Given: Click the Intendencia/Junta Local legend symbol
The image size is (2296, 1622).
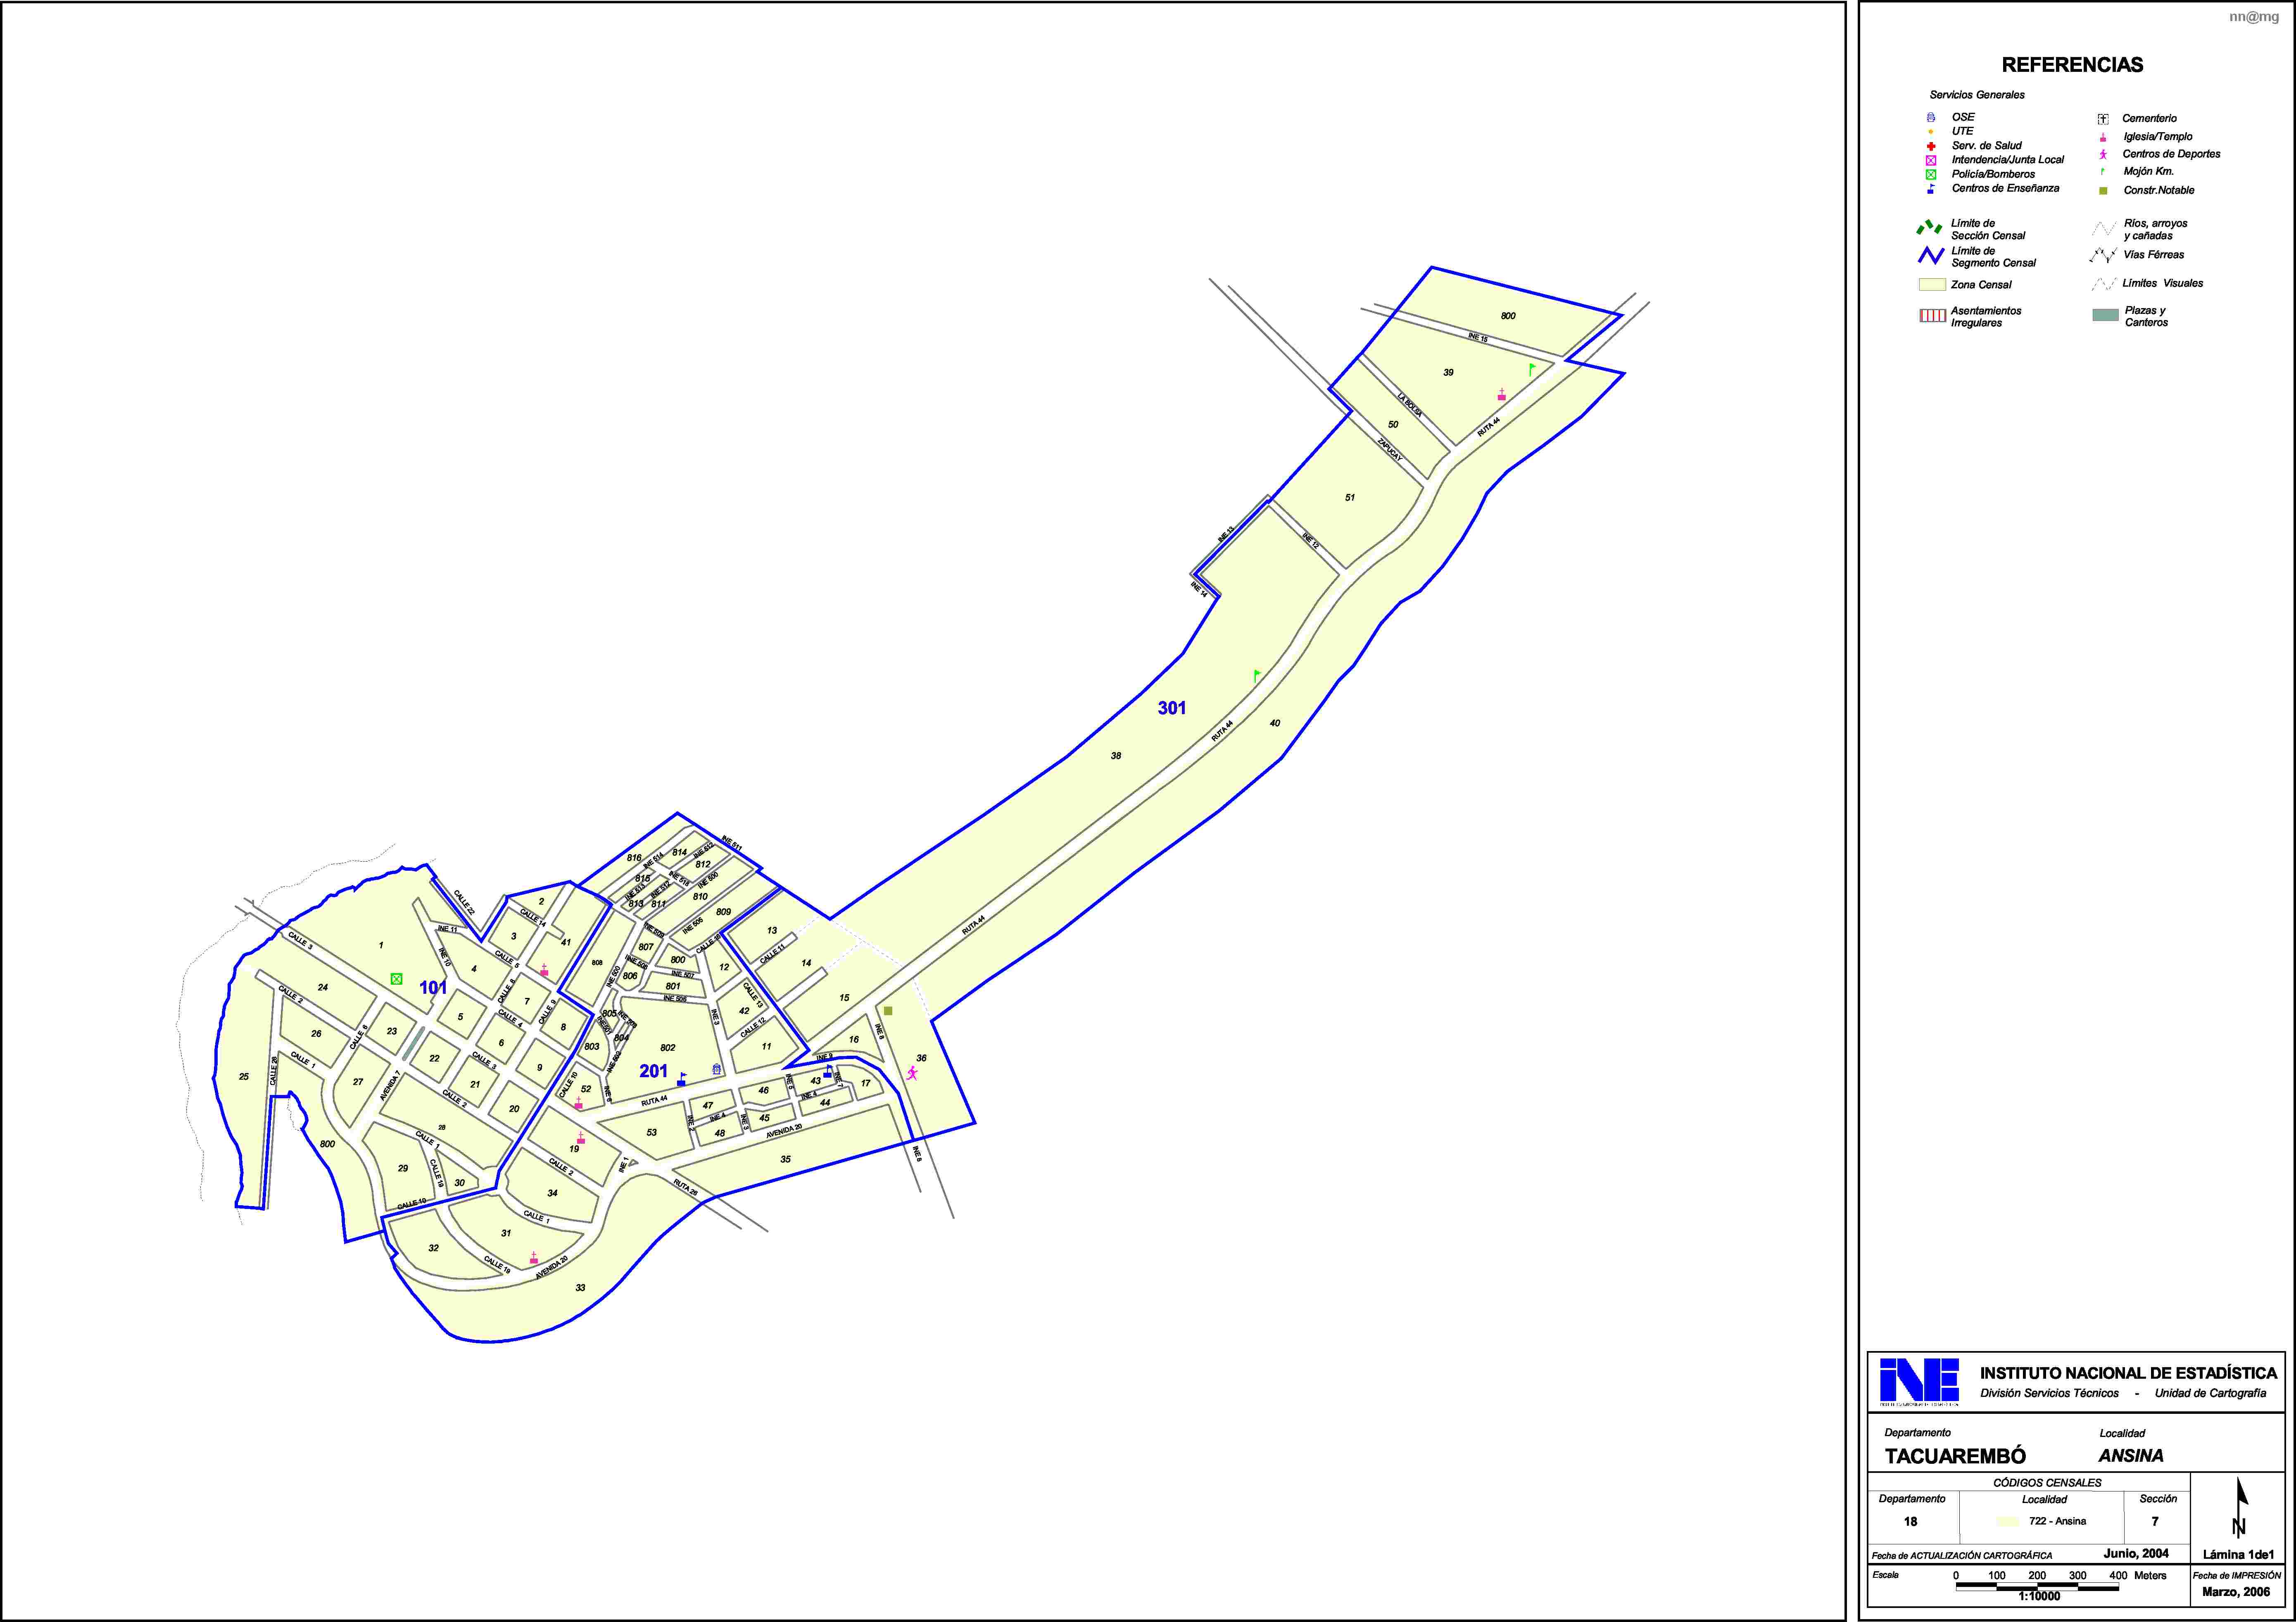Looking at the screenshot, I should pyautogui.click(x=1931, y=160).
